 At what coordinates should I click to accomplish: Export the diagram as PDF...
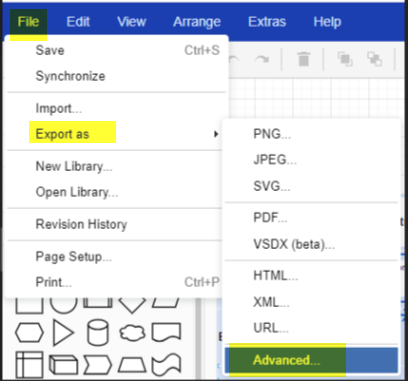coord(311,218)
